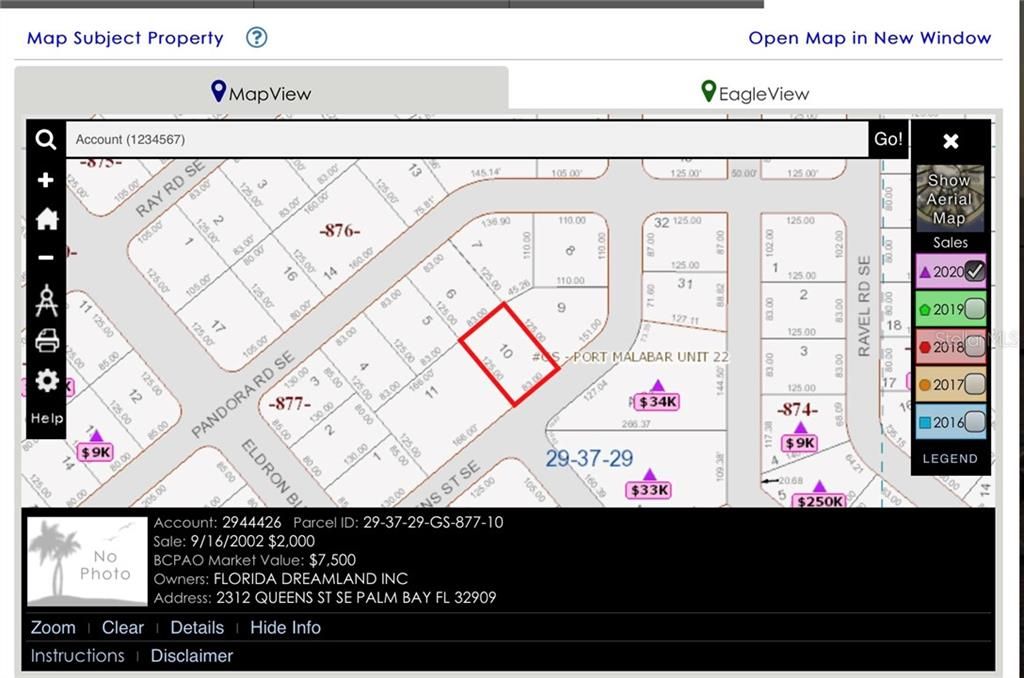Viewport: 1024px width, 678px height.
Task: Uncheck the 2020 sales checkbox
Action: 975,271
